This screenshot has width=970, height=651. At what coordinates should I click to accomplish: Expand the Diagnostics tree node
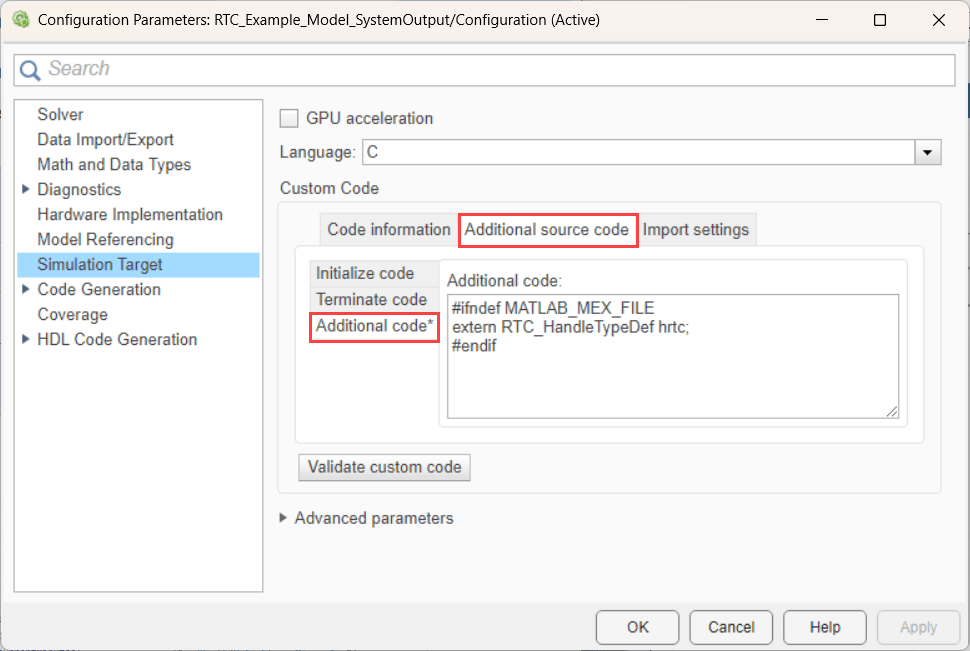[x=26, y=189]
